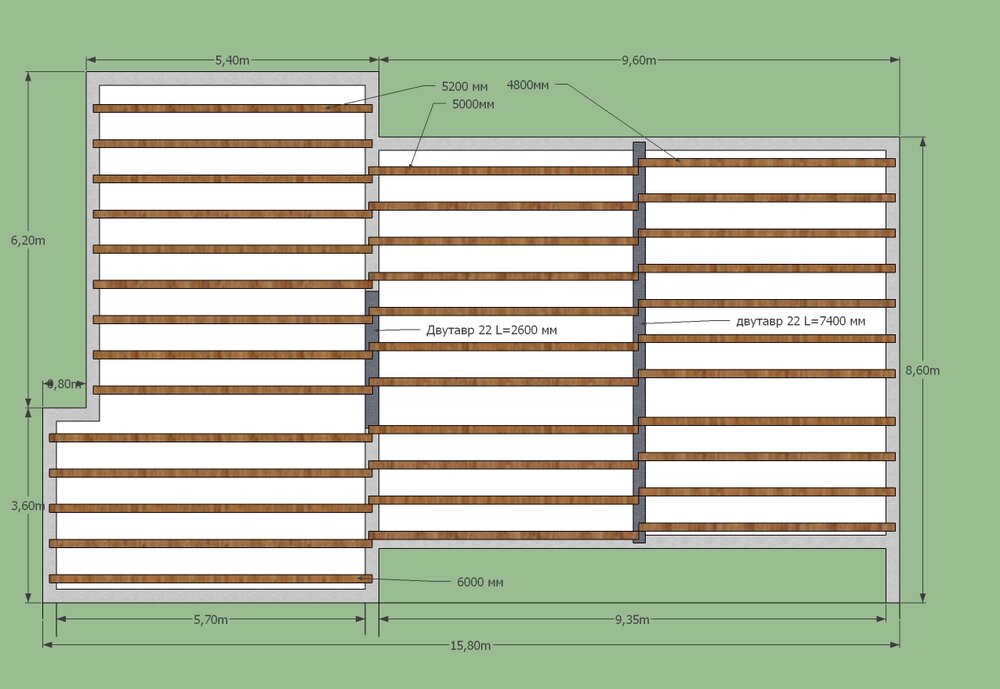Select the 9,35m bottom dimension label
1000x689 pixels.
[630, 620]
